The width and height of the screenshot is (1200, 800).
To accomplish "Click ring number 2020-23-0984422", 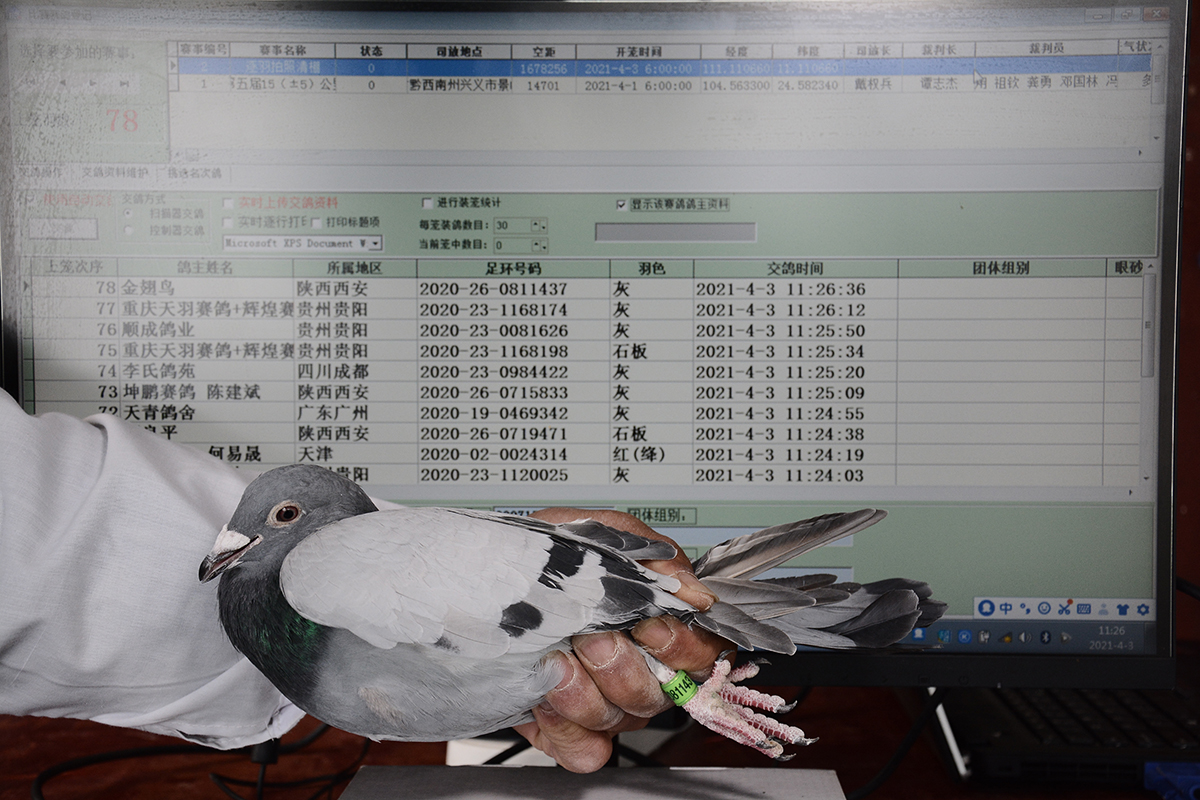I will pyautogui.click(x=493, y=371).
